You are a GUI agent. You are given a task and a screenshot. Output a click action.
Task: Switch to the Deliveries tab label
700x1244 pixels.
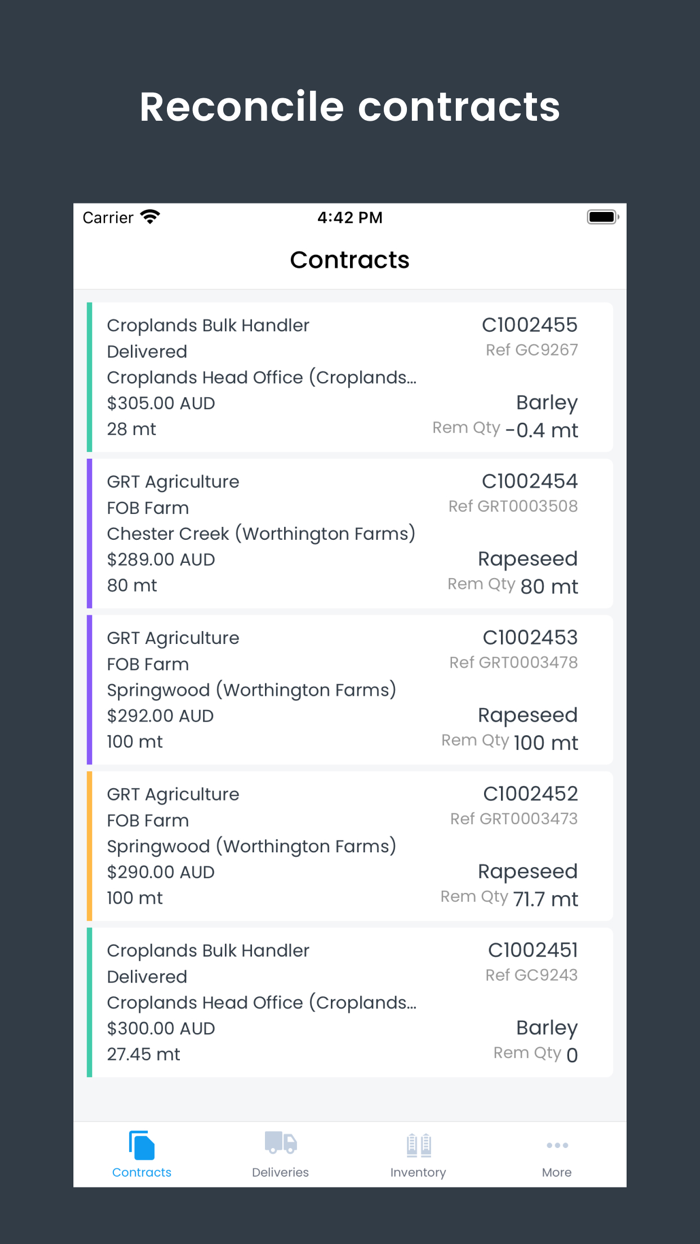pyautogui.click(x=280, y=1172)
